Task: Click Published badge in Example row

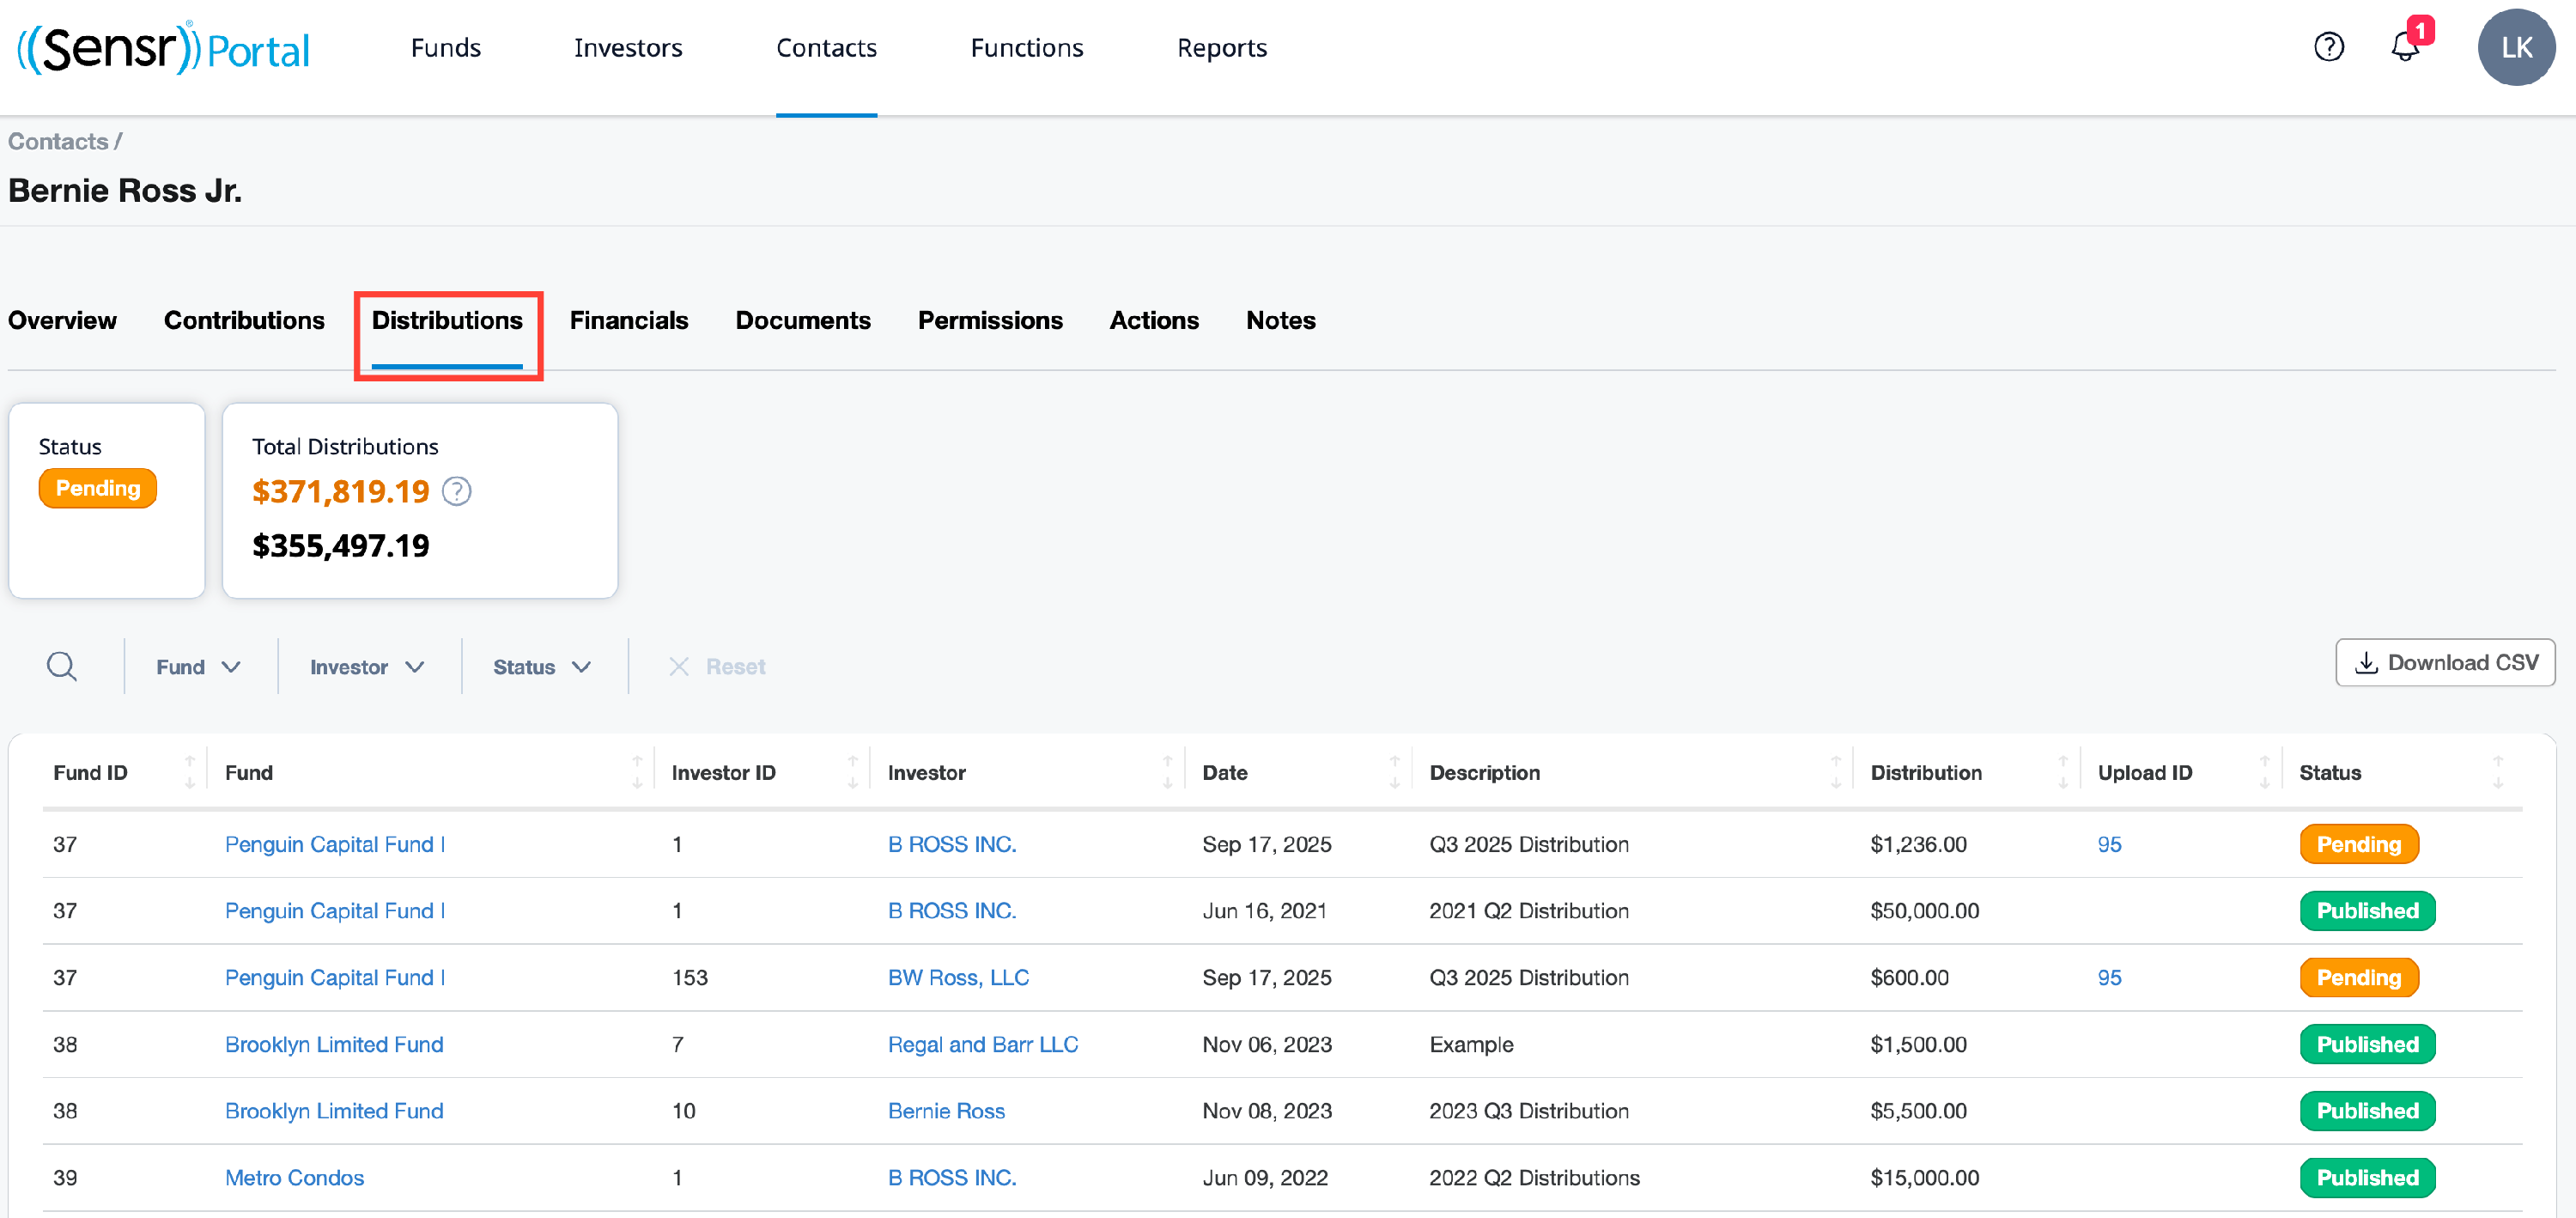Action: 2367,1045
